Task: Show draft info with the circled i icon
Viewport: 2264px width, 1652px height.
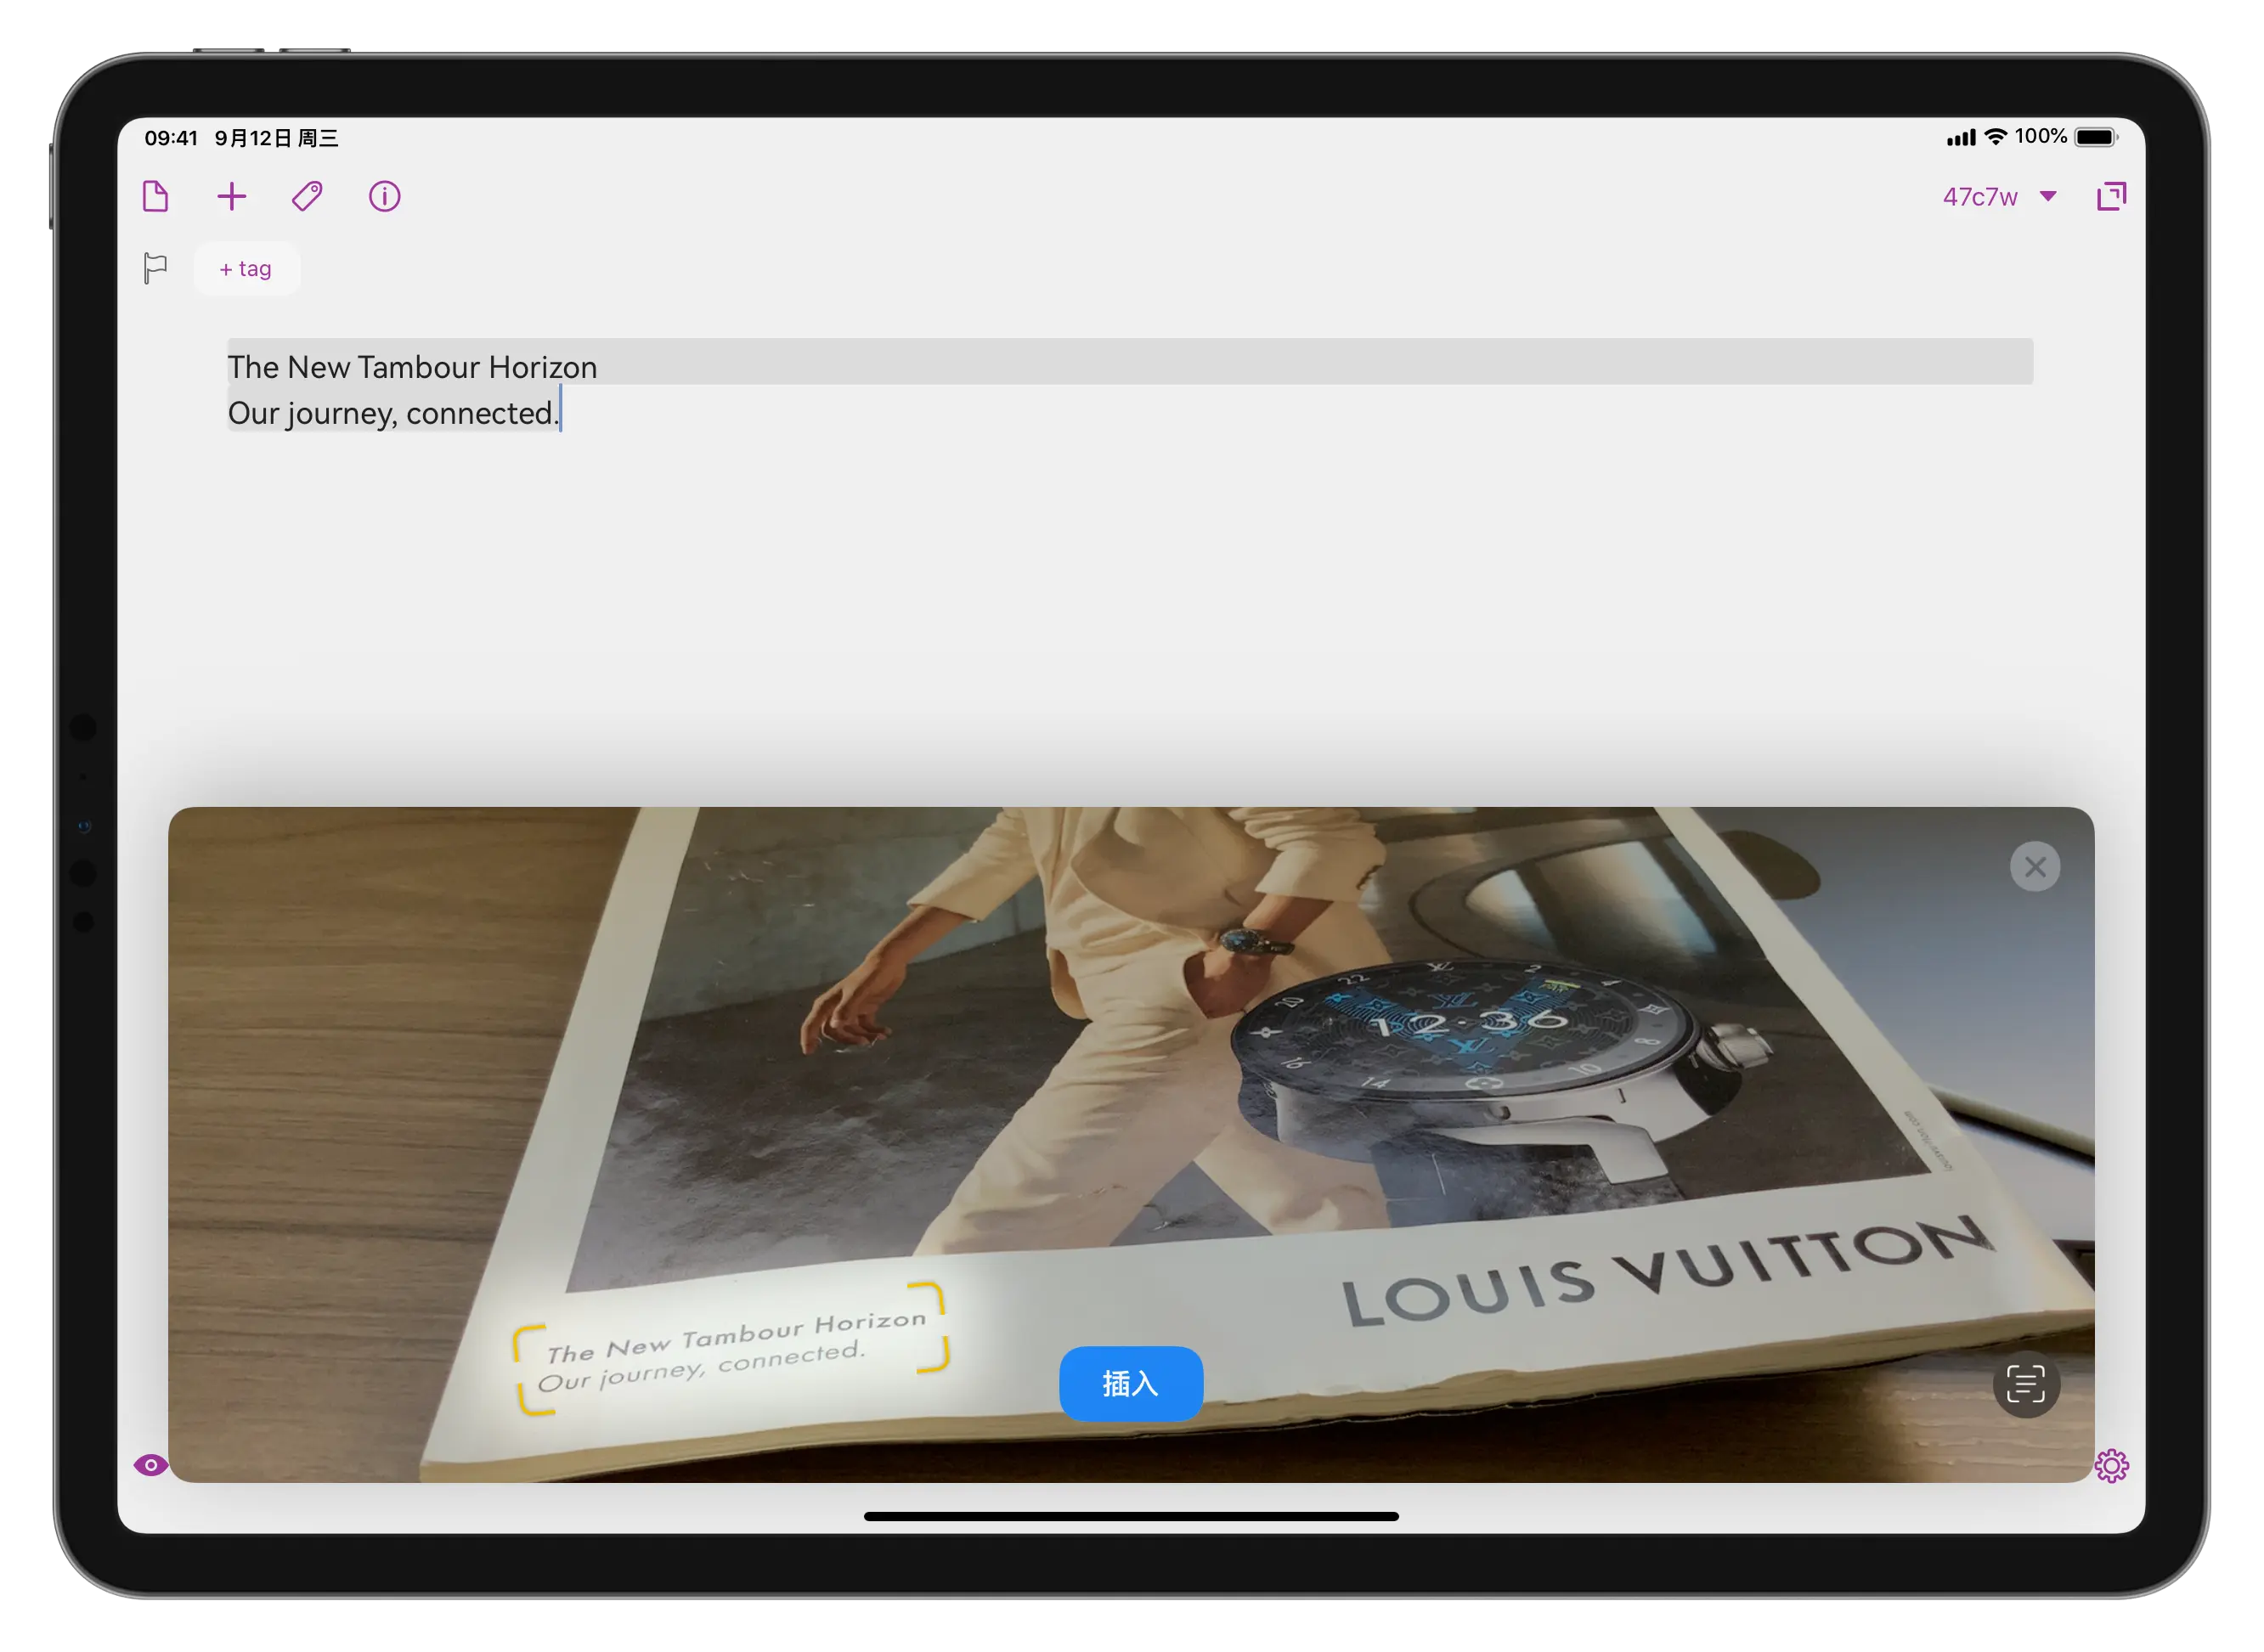Action: click(384, 196)
